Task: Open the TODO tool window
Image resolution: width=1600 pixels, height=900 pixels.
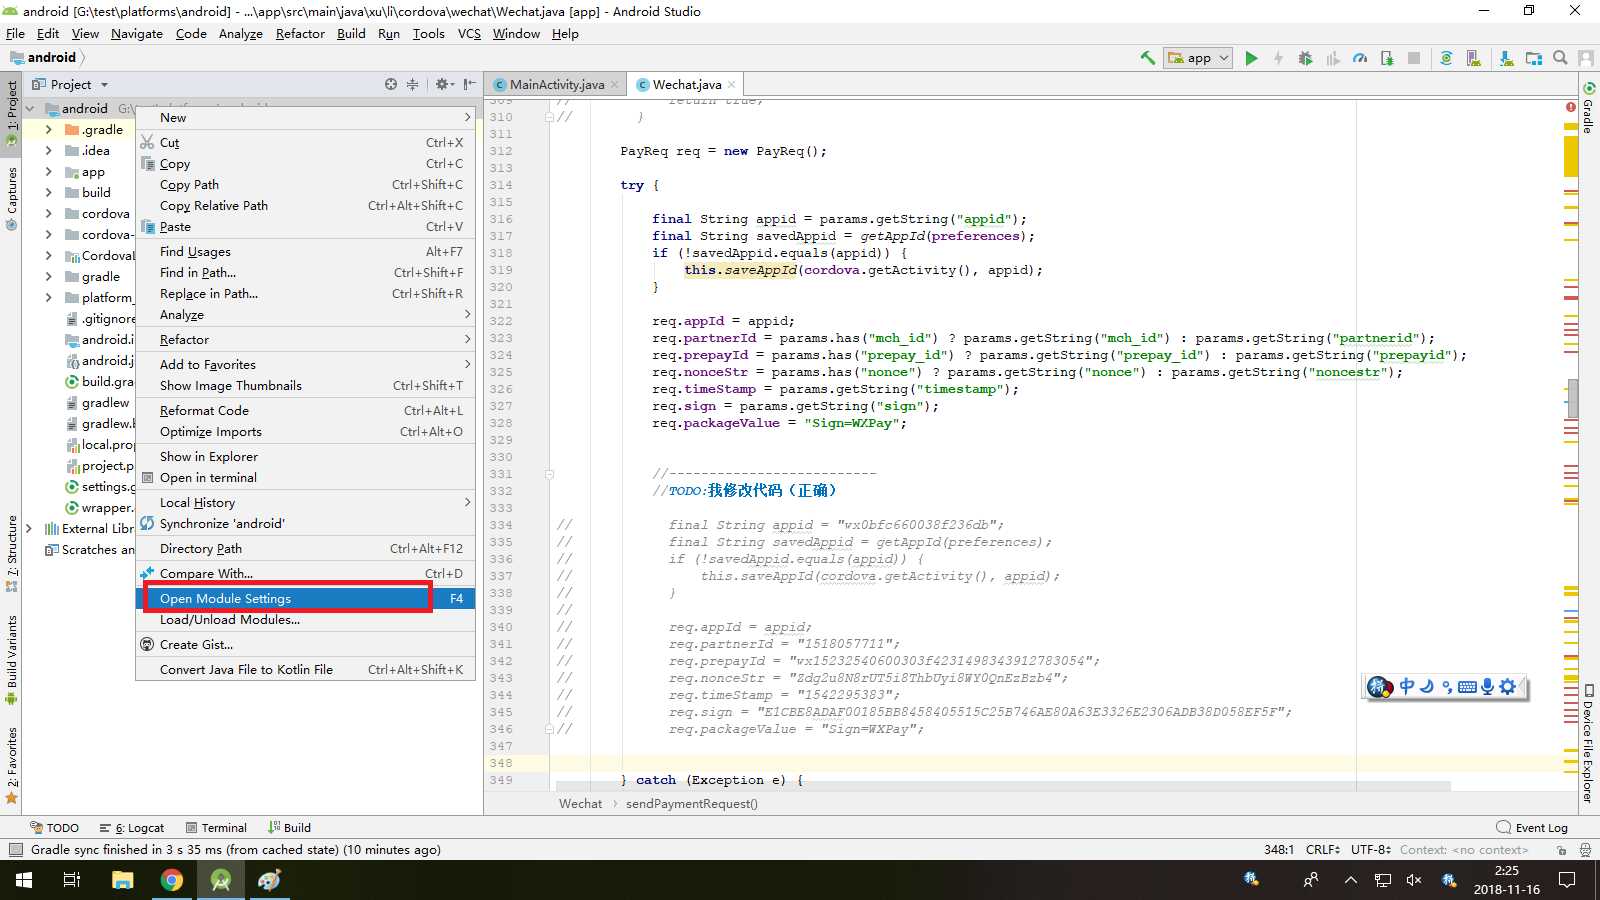Action: pos(54,827)
